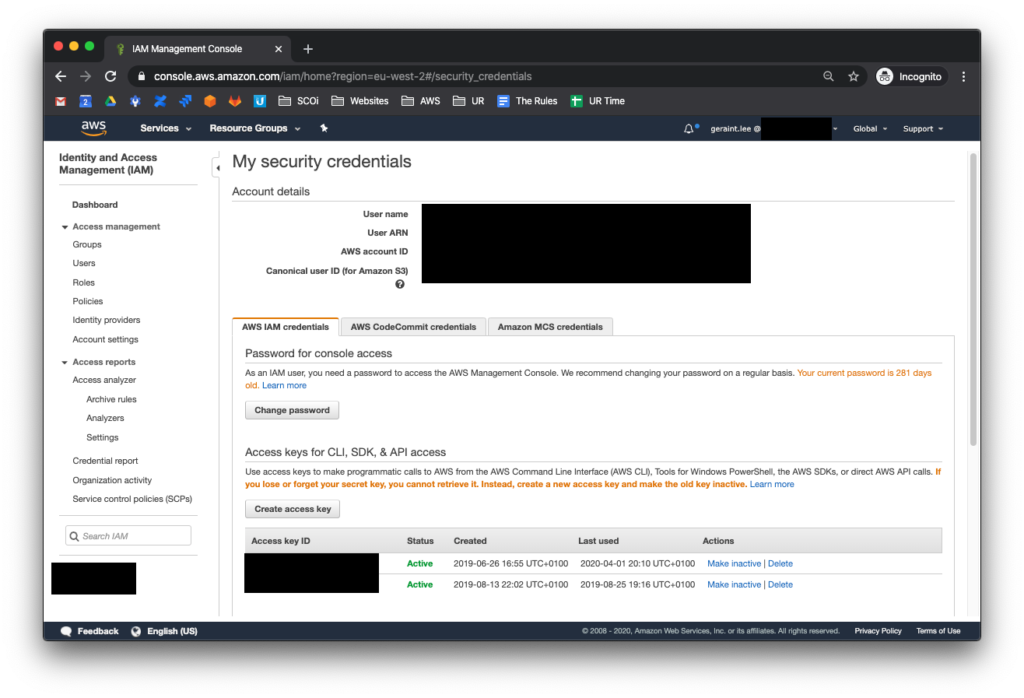Open the geraint.lee account dropdown
The height and width of the screenshot is (698, 1024).
point(774,129)
